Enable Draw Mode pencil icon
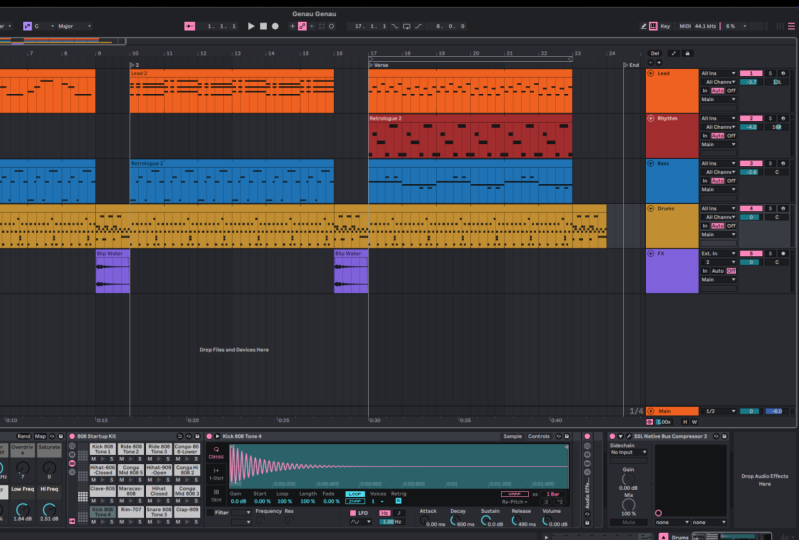Screen dimensions: 799x540 [x=643, y=26]
